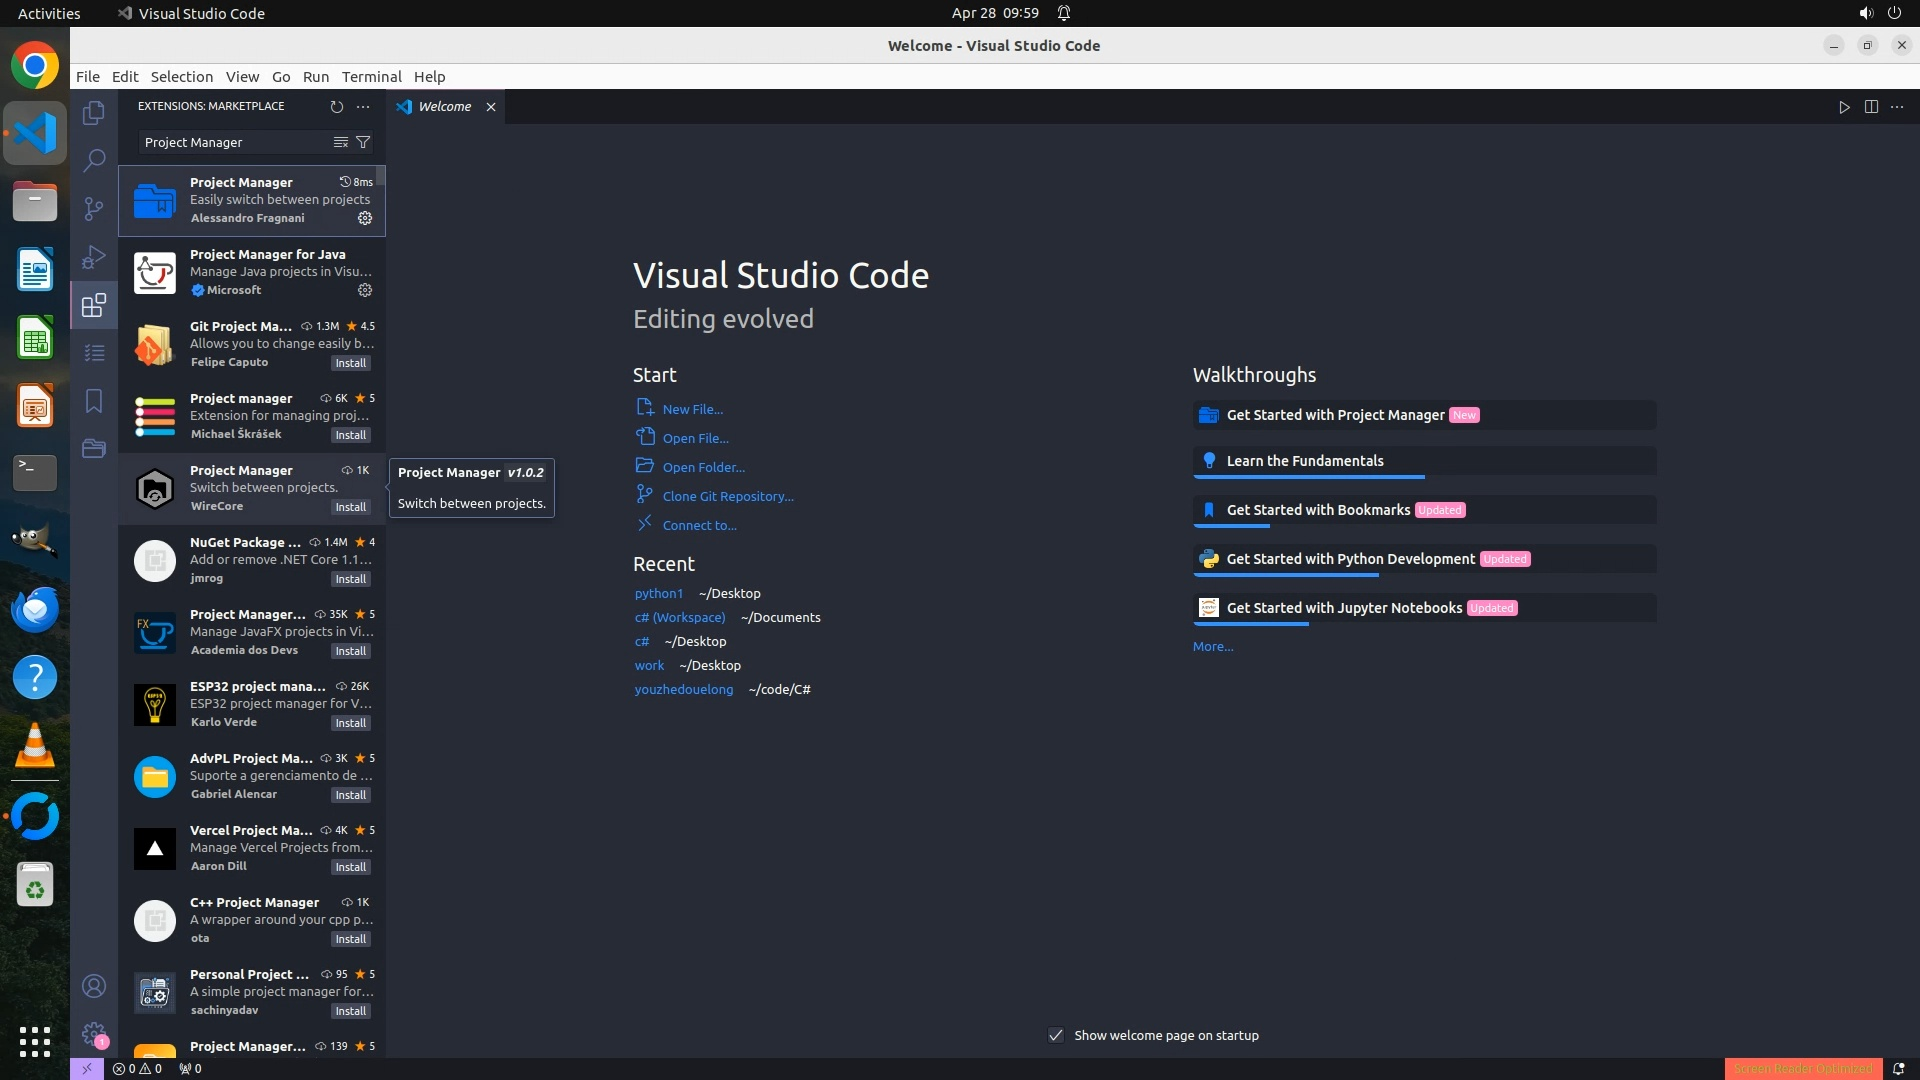This screenshot has height=1080, width=1920.
Task: Select the Welcome editor tab
Action: click(x=444, y=107)
